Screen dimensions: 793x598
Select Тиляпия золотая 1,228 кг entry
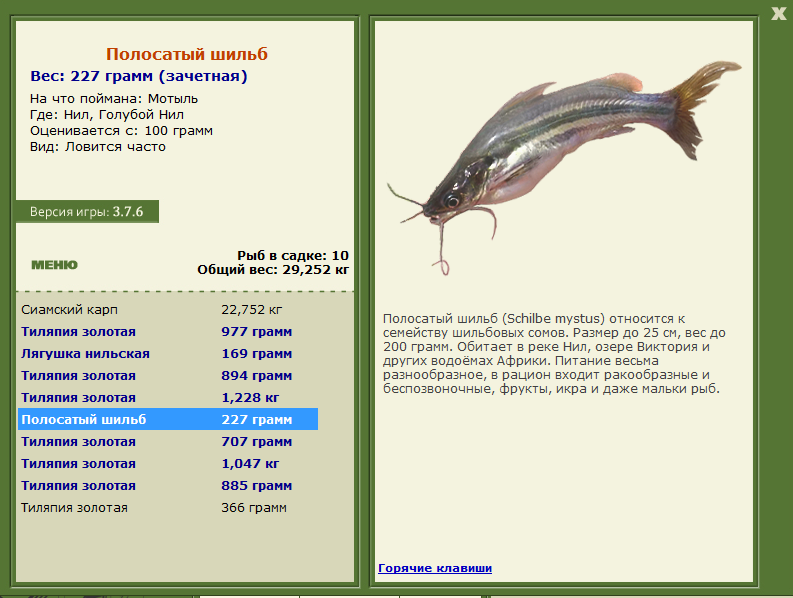point(168,398)
